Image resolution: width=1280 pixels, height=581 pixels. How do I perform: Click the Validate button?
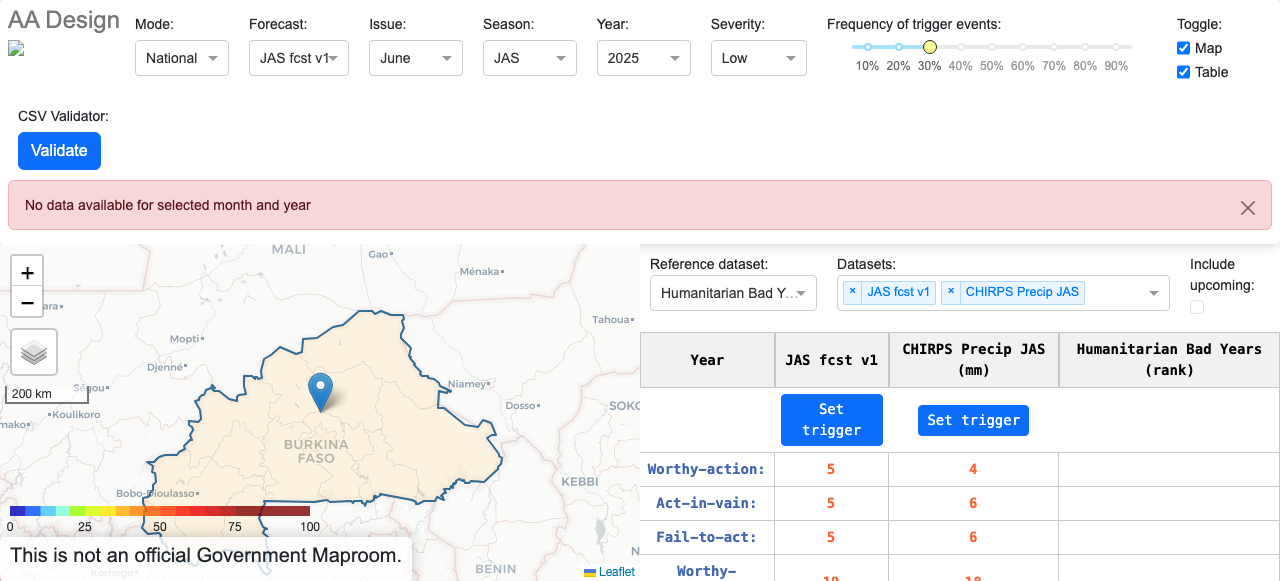[59, 150]
